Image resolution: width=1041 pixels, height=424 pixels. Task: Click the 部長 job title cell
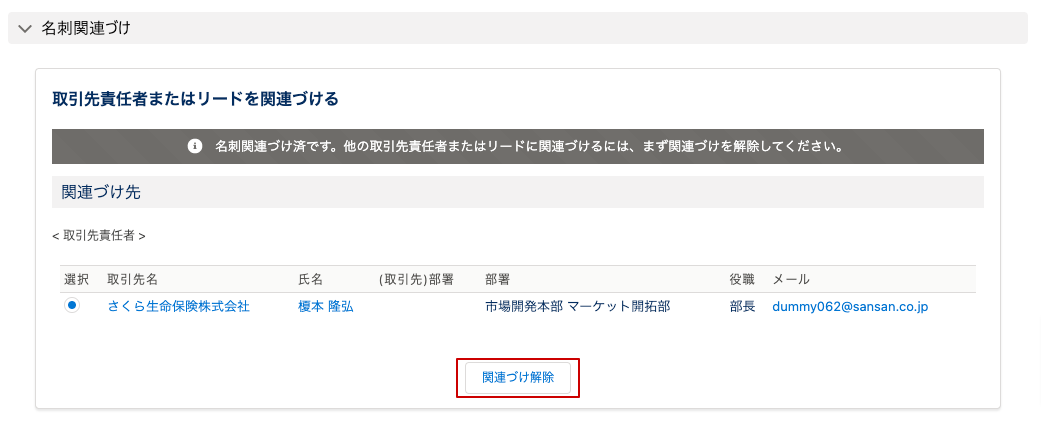pos(743,307)
